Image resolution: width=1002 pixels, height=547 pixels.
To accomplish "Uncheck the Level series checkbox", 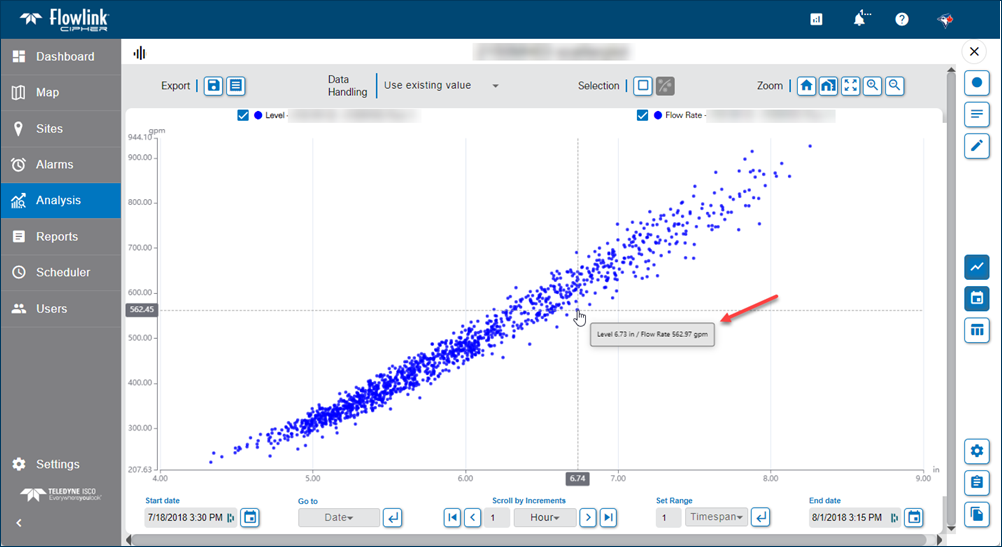I will (243, 116).
